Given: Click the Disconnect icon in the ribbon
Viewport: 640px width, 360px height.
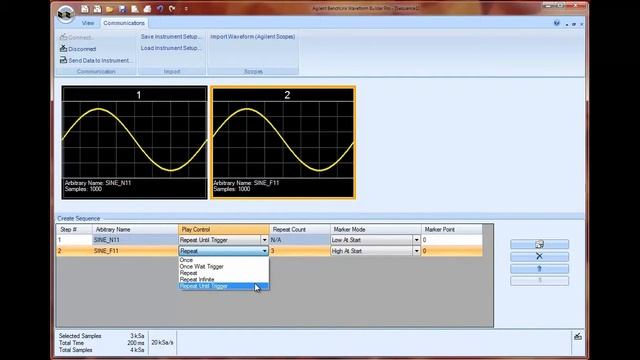Looking at the screenshot, I should (63, 49).
